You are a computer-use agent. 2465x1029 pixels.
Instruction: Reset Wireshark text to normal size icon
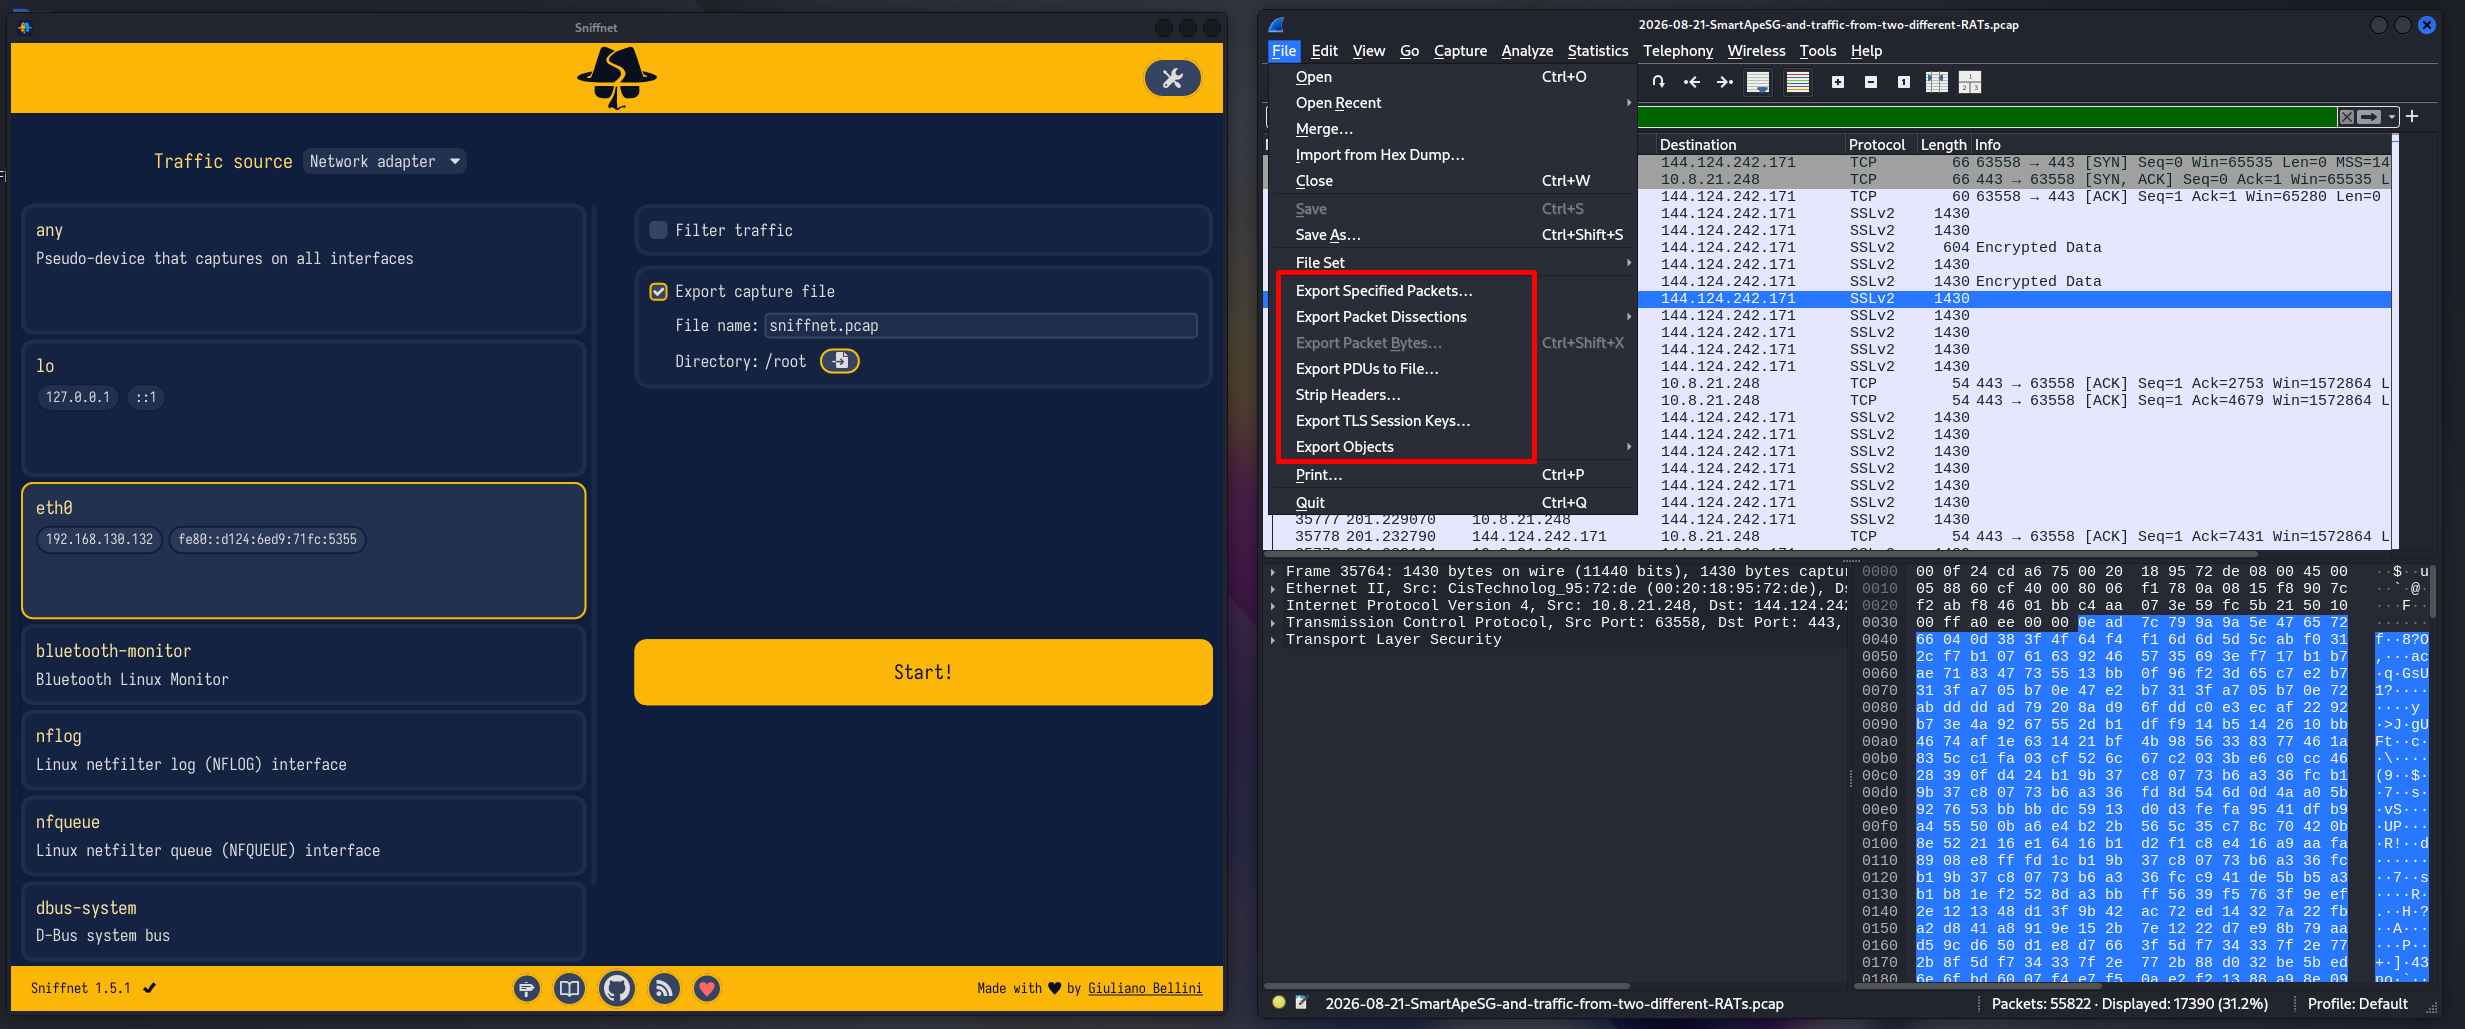click(x=1904, y=82)
